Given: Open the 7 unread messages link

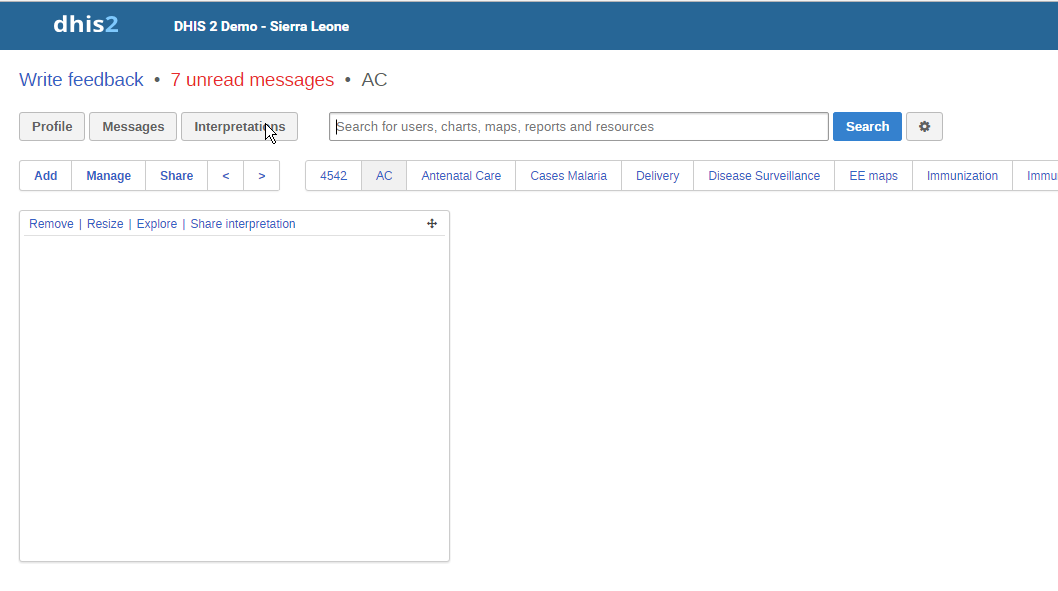Looking at the screenshot, I should [x=252, y=80].
